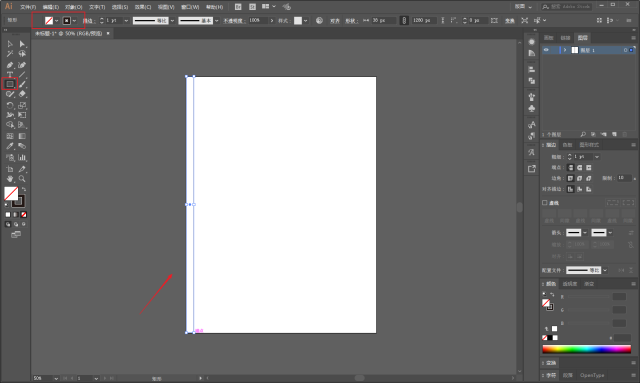Open the Type (T) menu
The width and height of the screenshot is (640, 383).
point(97,7)
